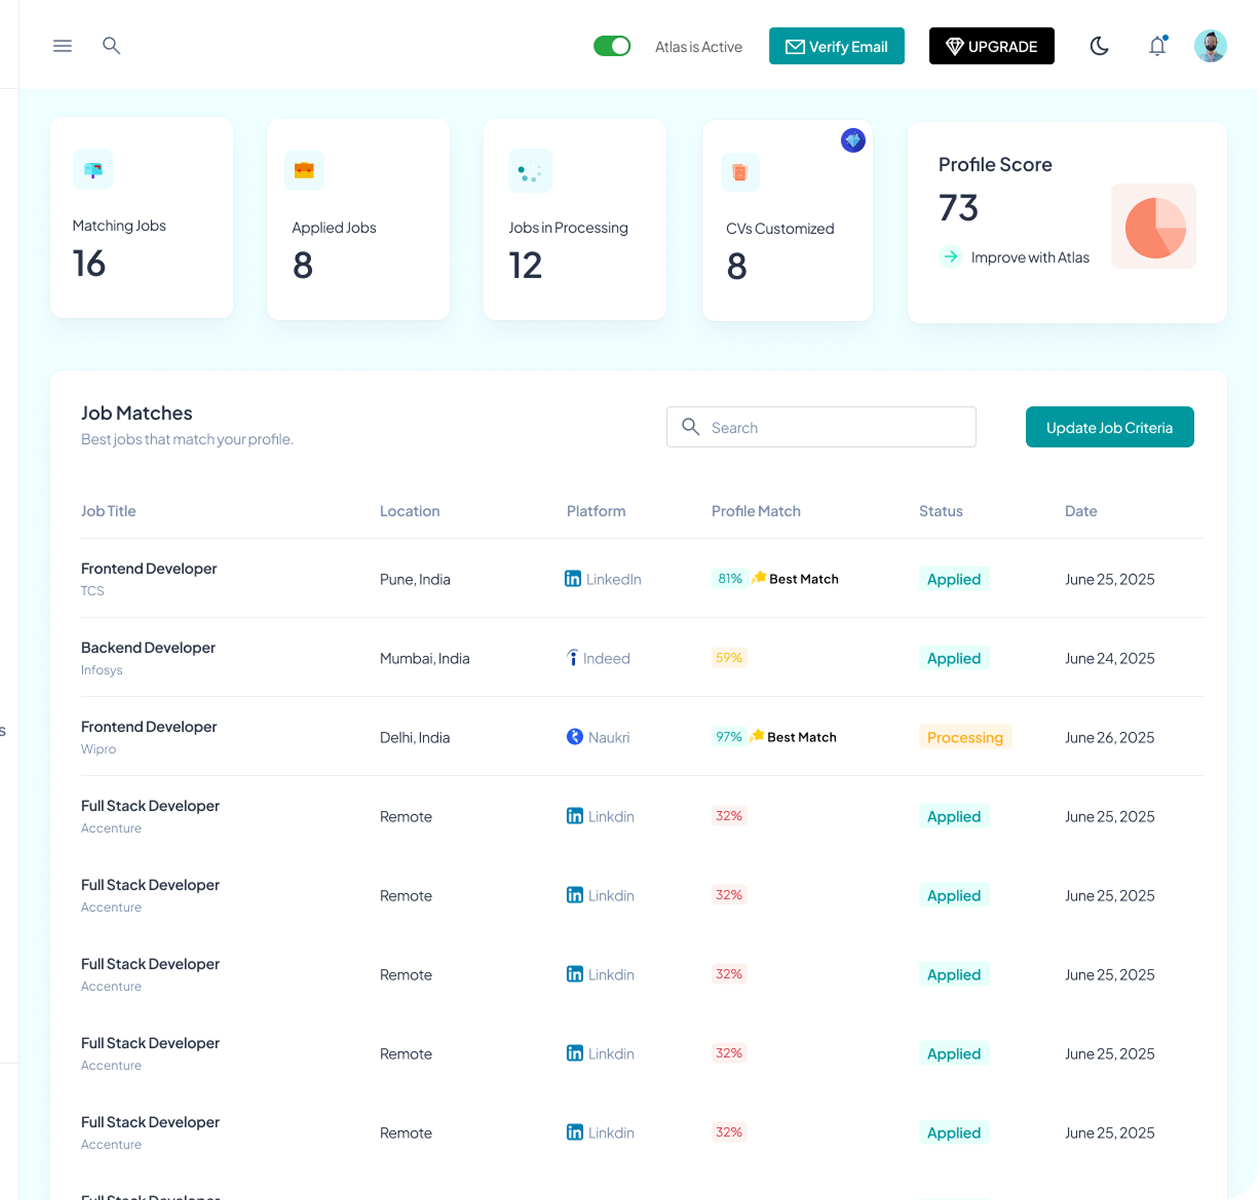Toggle the Atlas is Active switch
This screenshot has width=1260, height=1200.
point(612,46)
